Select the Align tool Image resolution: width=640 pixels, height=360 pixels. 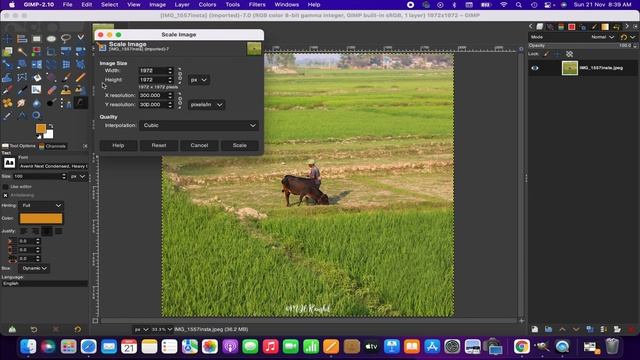pos(22,39)
